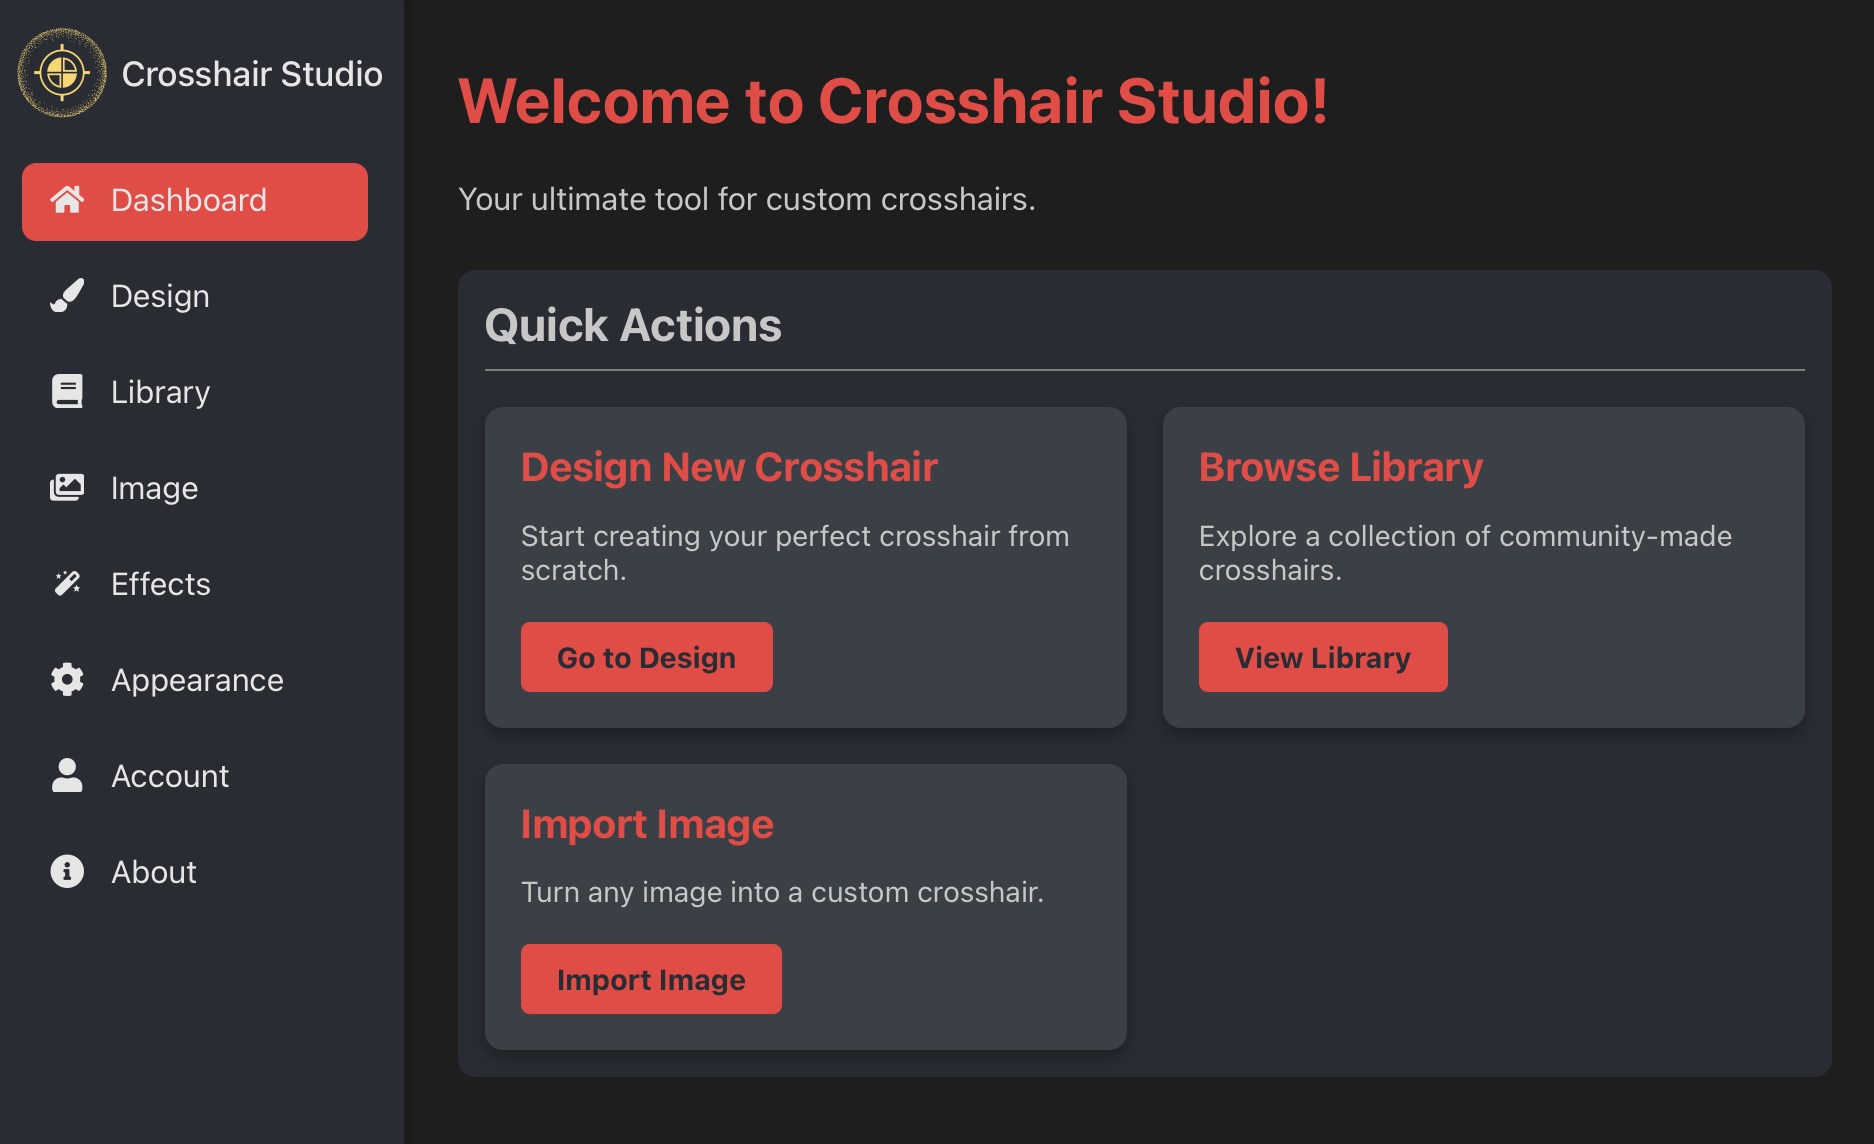Click the Crosshair Studio logo icon
This screenshot has height=1144, width=1874.
point(62,73)
